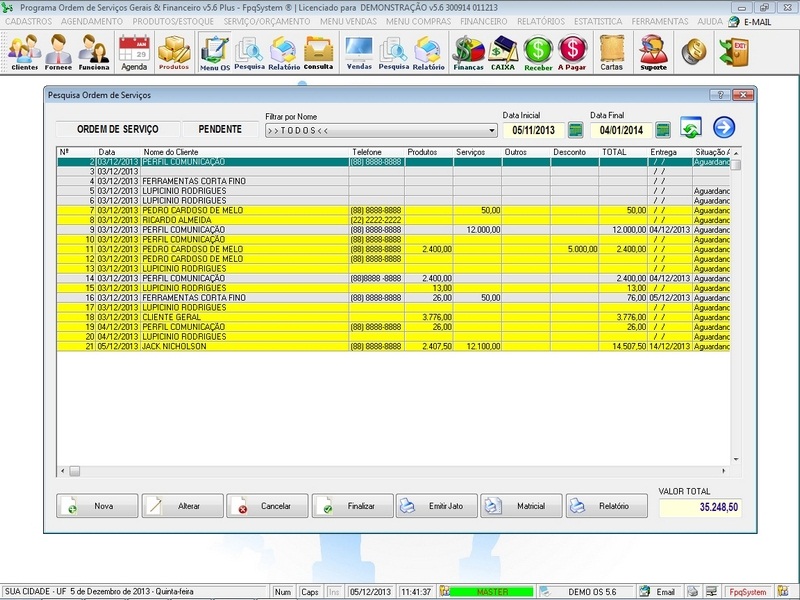Click the Produtos boxes icon
This screenshot has width=800, height=600.
pyautogui.click(x=174, y=52)
